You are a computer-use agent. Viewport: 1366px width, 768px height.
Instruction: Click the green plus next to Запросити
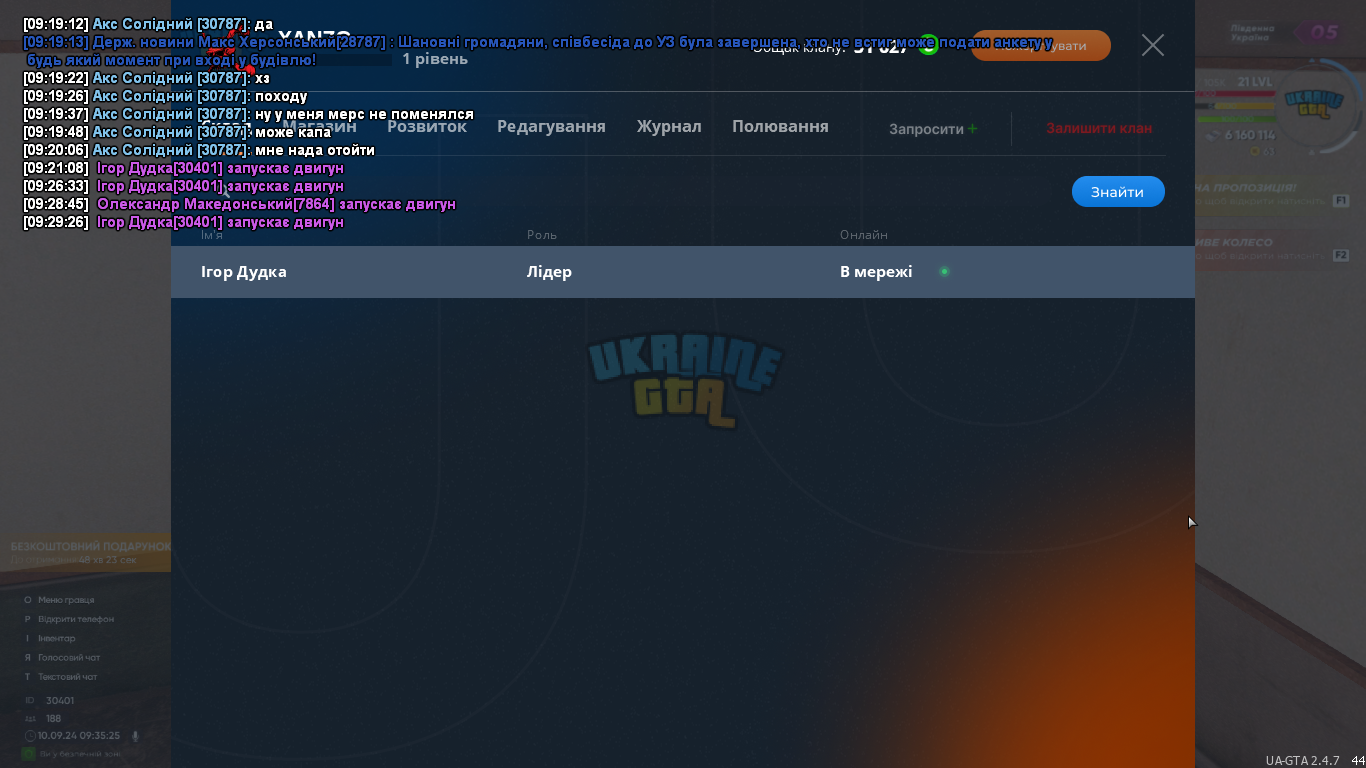pos(973,128)
